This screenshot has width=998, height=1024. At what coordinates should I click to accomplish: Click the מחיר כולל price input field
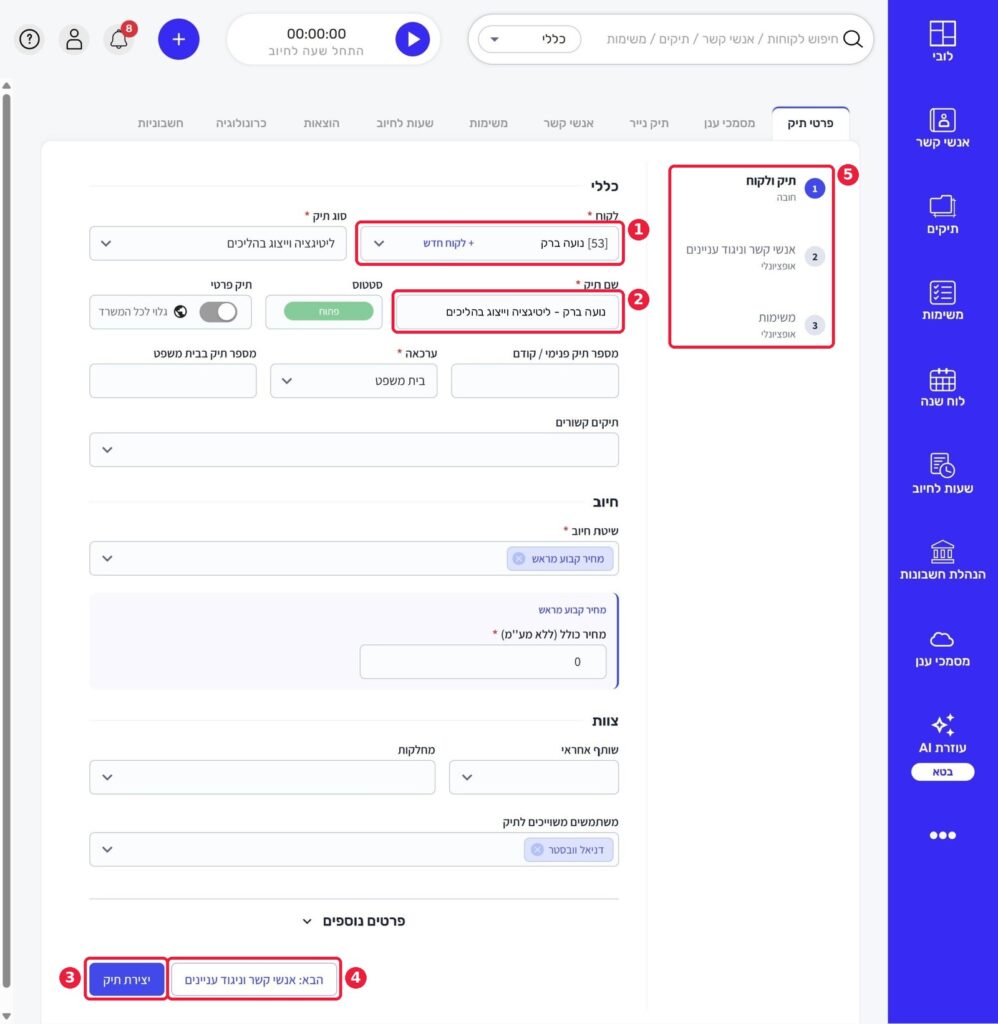click(483, 662)
